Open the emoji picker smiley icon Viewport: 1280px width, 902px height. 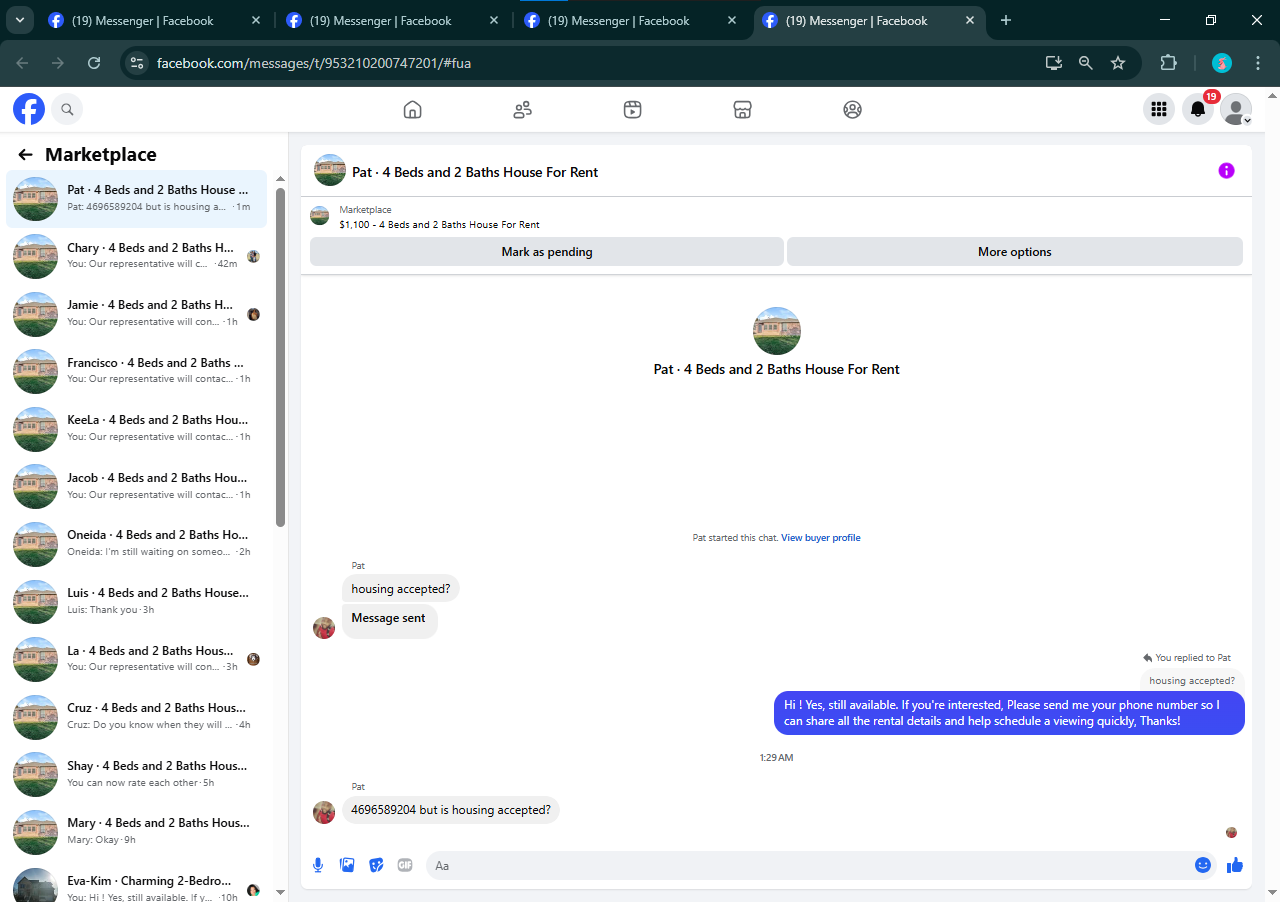pyautogui.click(x=1203, y=865)
